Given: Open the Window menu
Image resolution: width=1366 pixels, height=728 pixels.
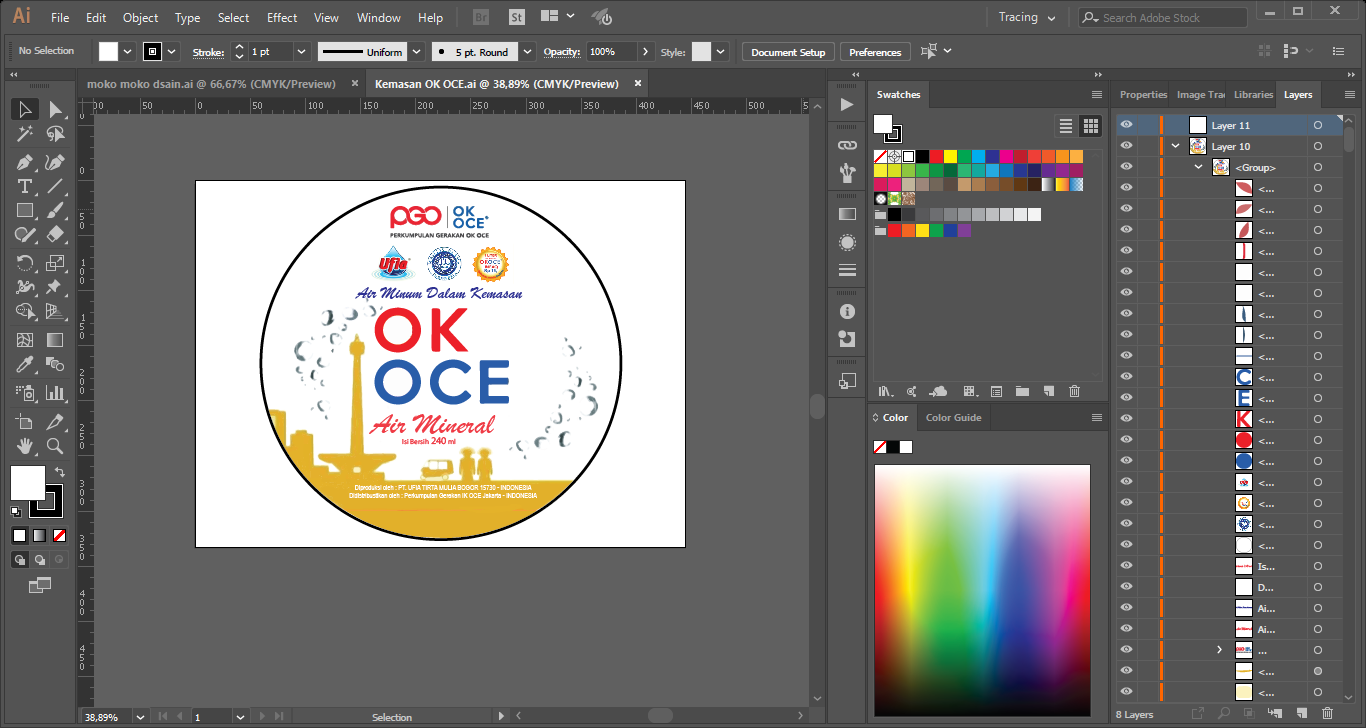Looking at the screenshot, I should point(379,18).
